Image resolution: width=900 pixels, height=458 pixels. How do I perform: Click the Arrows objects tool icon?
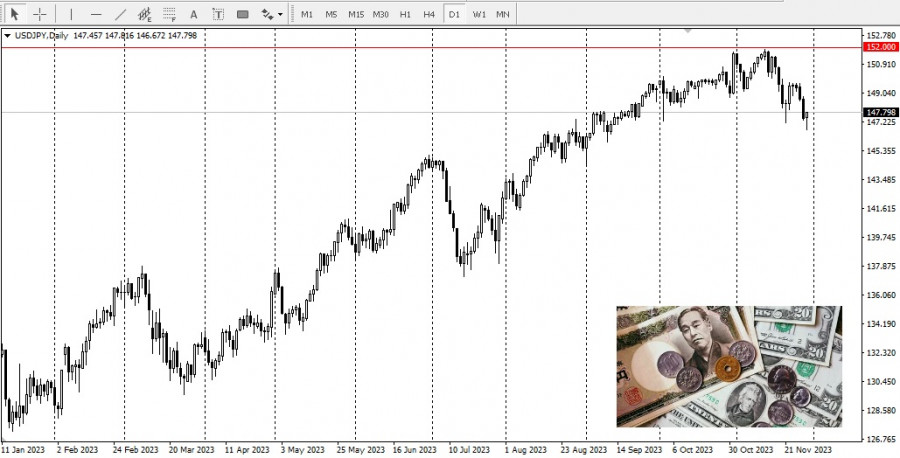coord(267,14)
